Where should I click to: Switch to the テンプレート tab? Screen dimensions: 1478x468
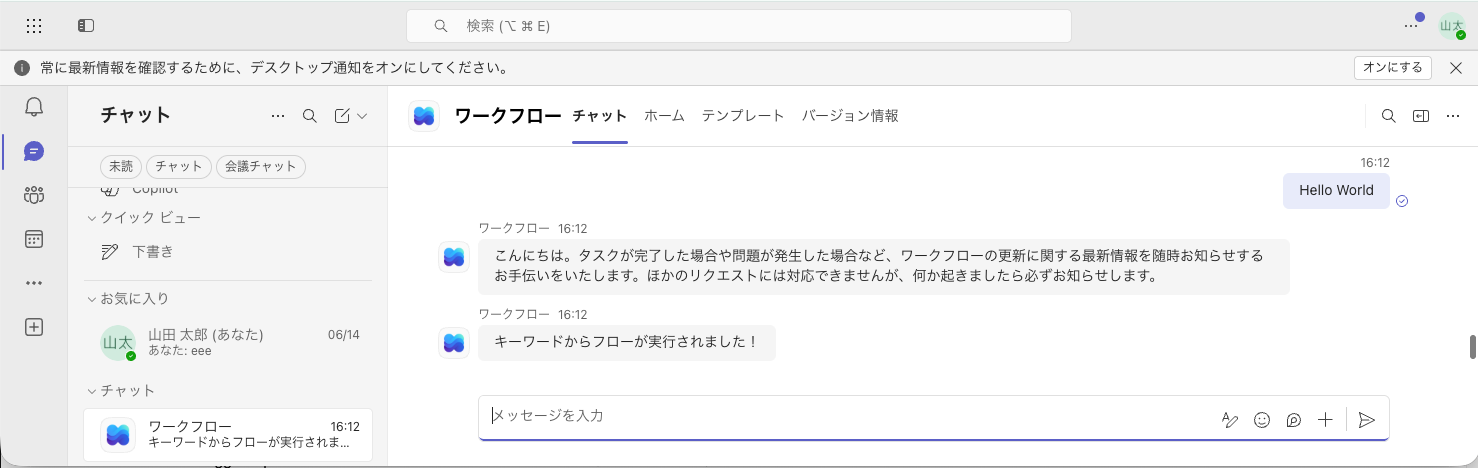743,116
